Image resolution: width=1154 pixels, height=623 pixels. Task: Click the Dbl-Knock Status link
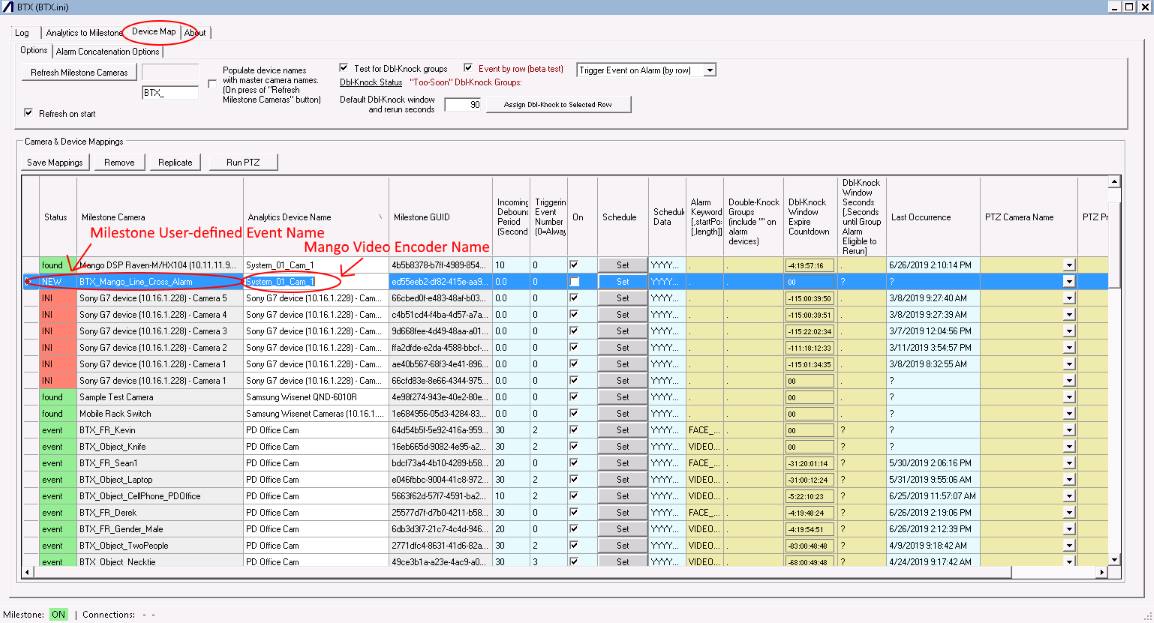[371, 82]
